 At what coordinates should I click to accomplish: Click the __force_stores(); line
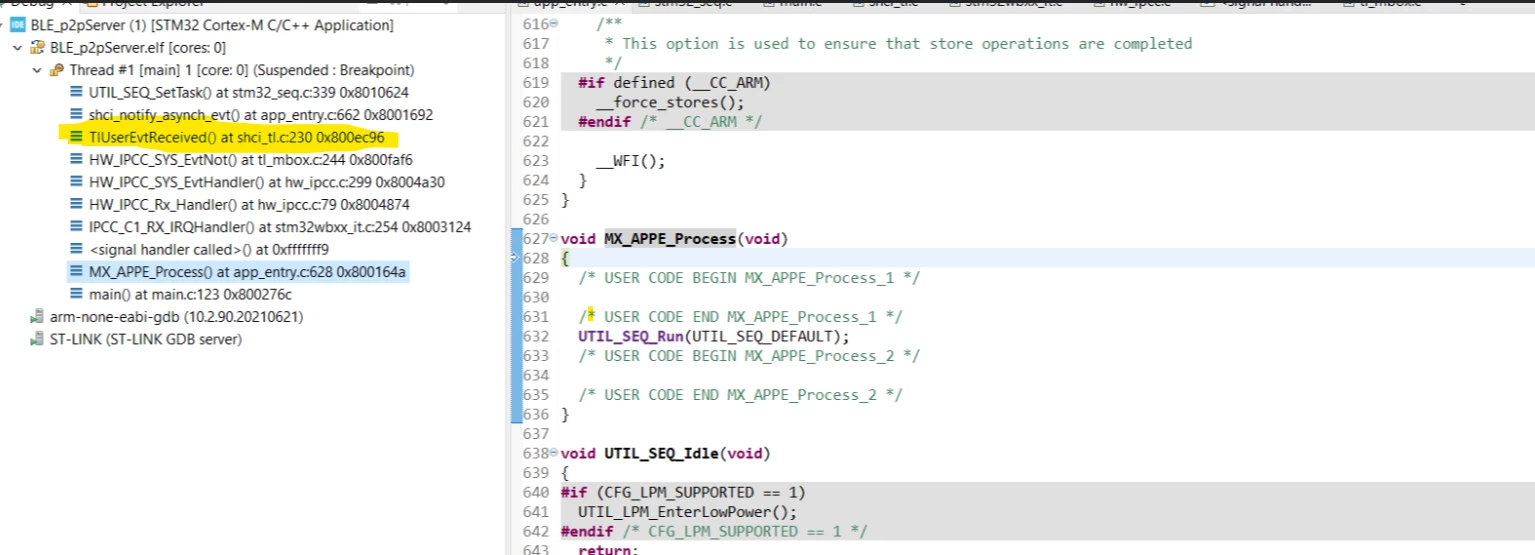(670, 102)
